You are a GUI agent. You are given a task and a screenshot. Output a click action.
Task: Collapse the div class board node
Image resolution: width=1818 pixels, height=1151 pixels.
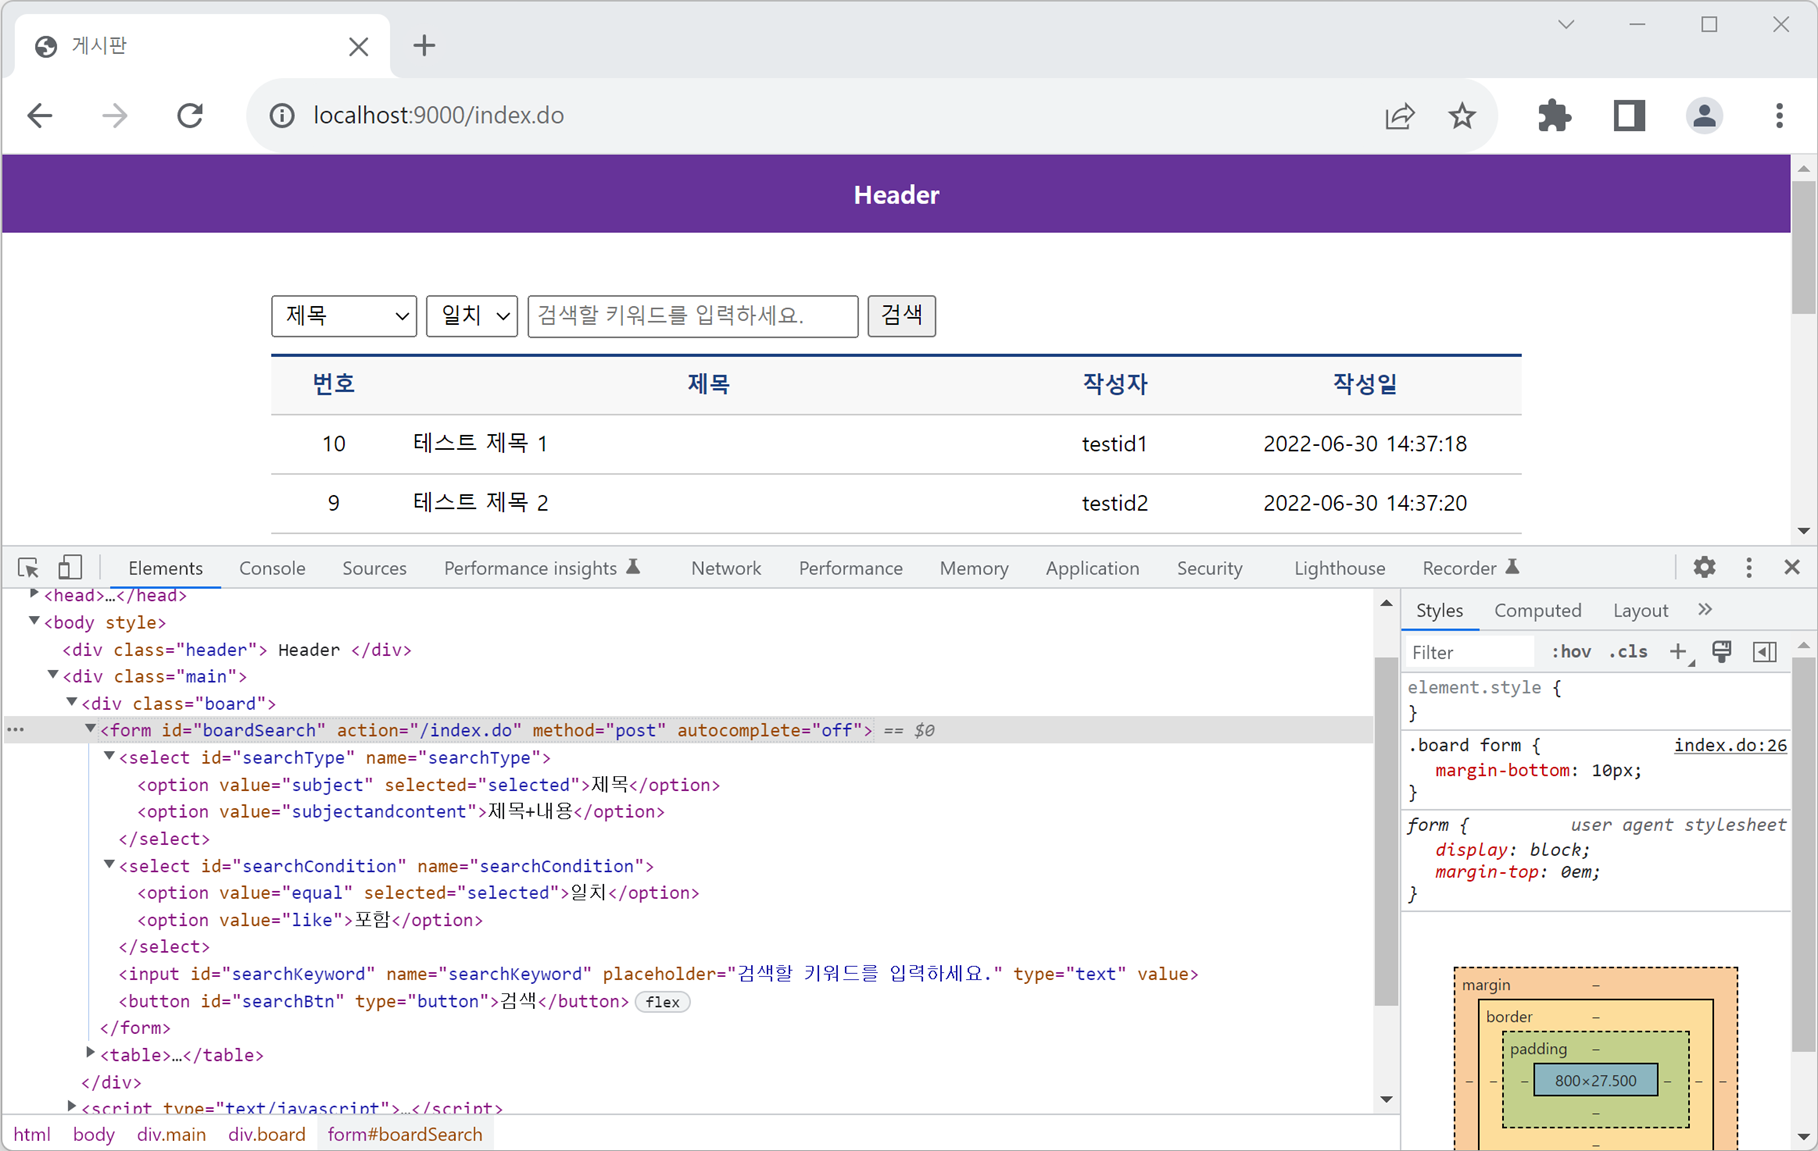pyautogui.click(x=72, y=702)
